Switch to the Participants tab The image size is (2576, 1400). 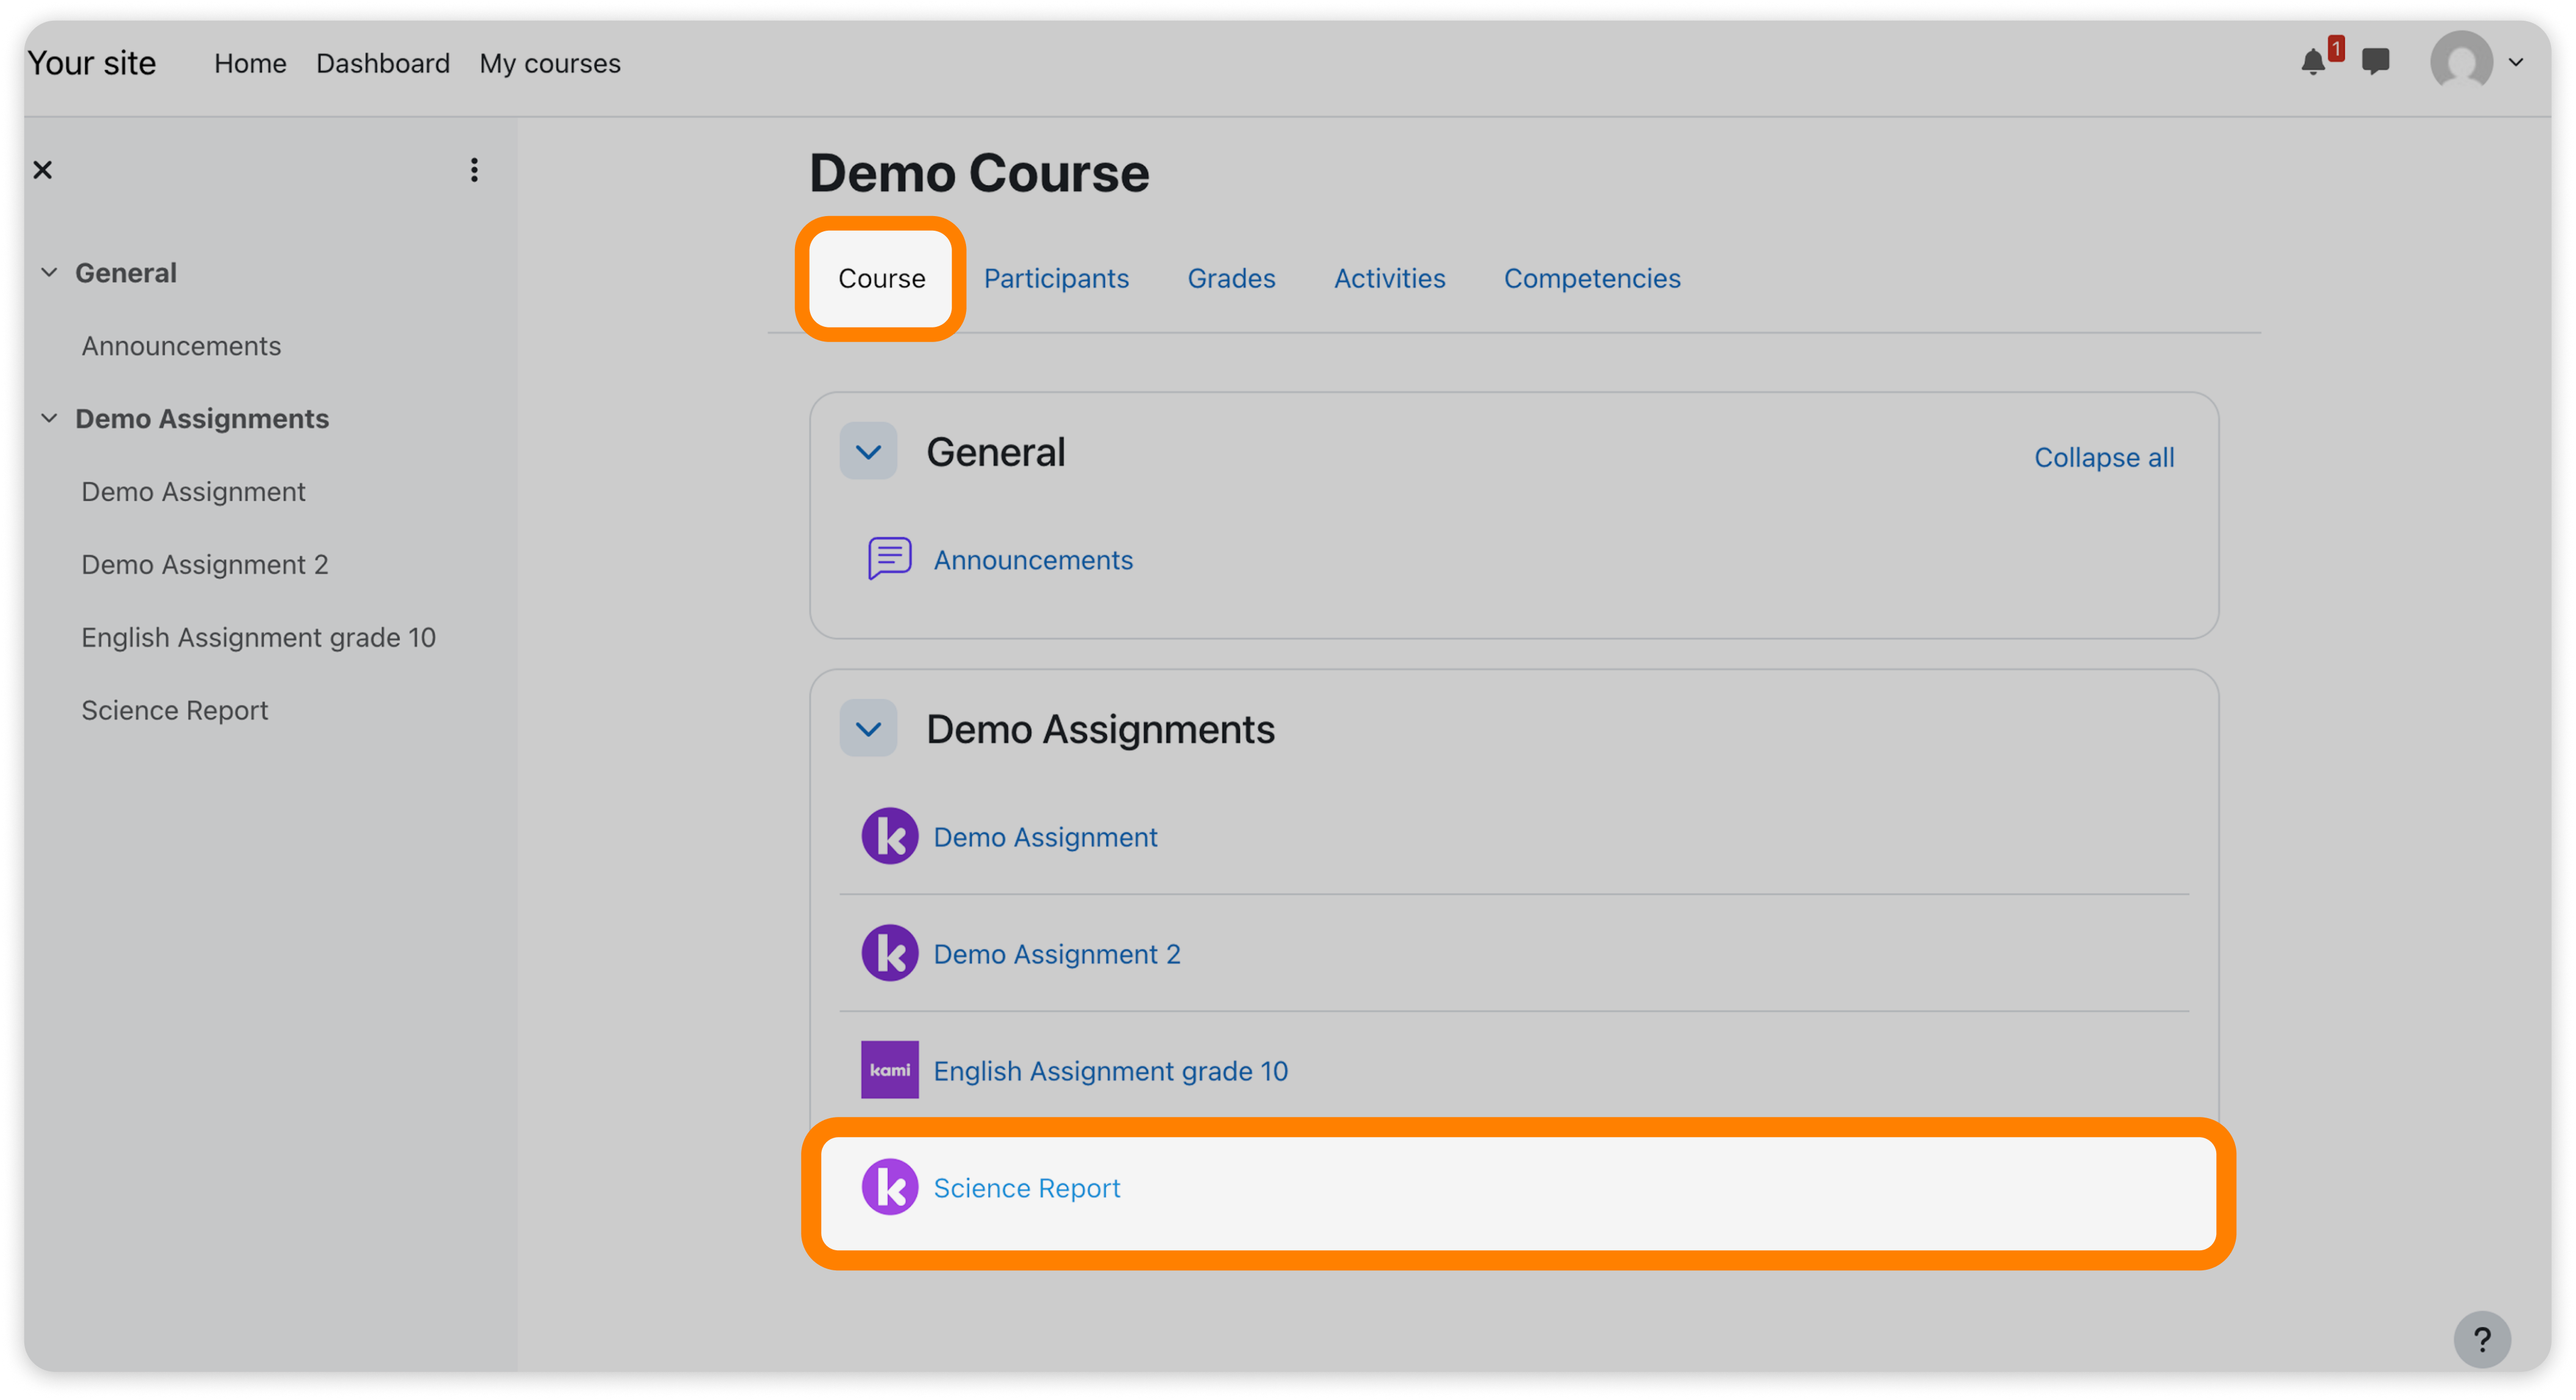1056,278
